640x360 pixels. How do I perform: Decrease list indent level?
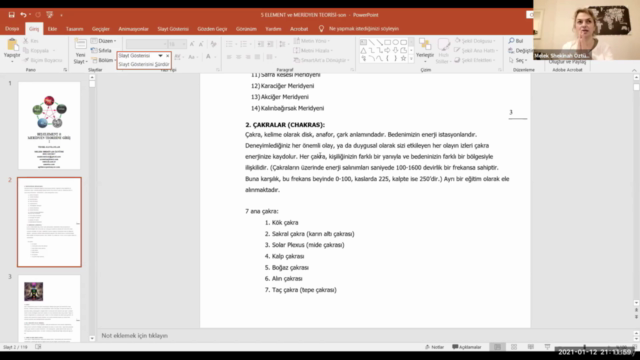[x=260, y=44]
